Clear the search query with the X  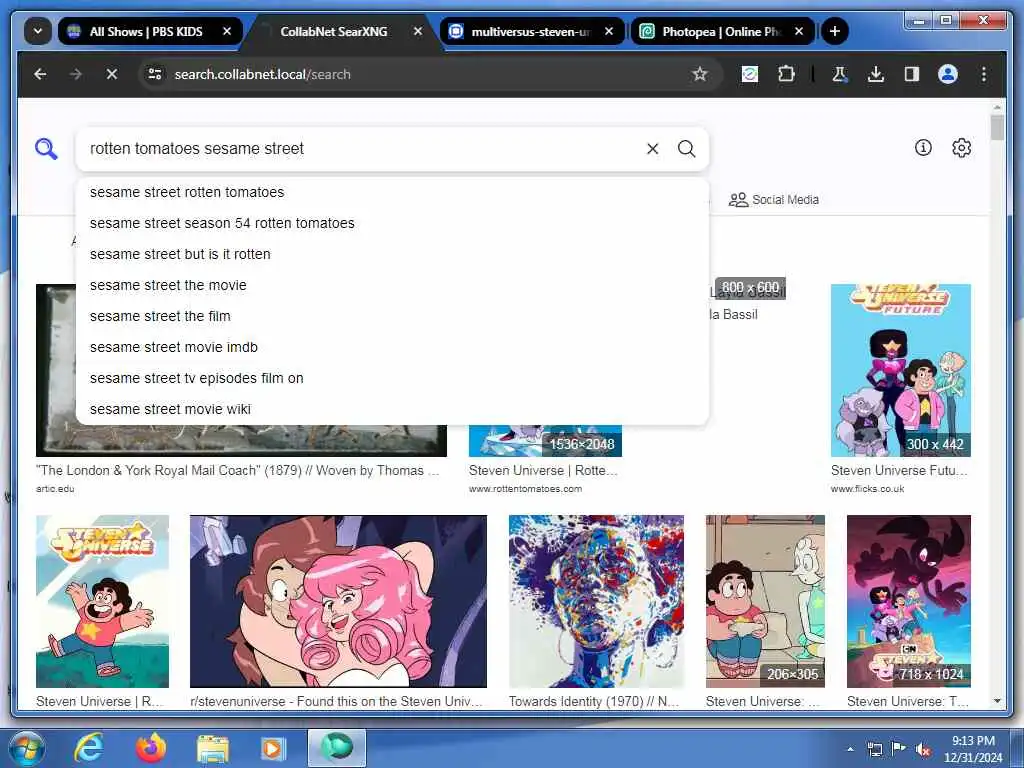point(652,149)
